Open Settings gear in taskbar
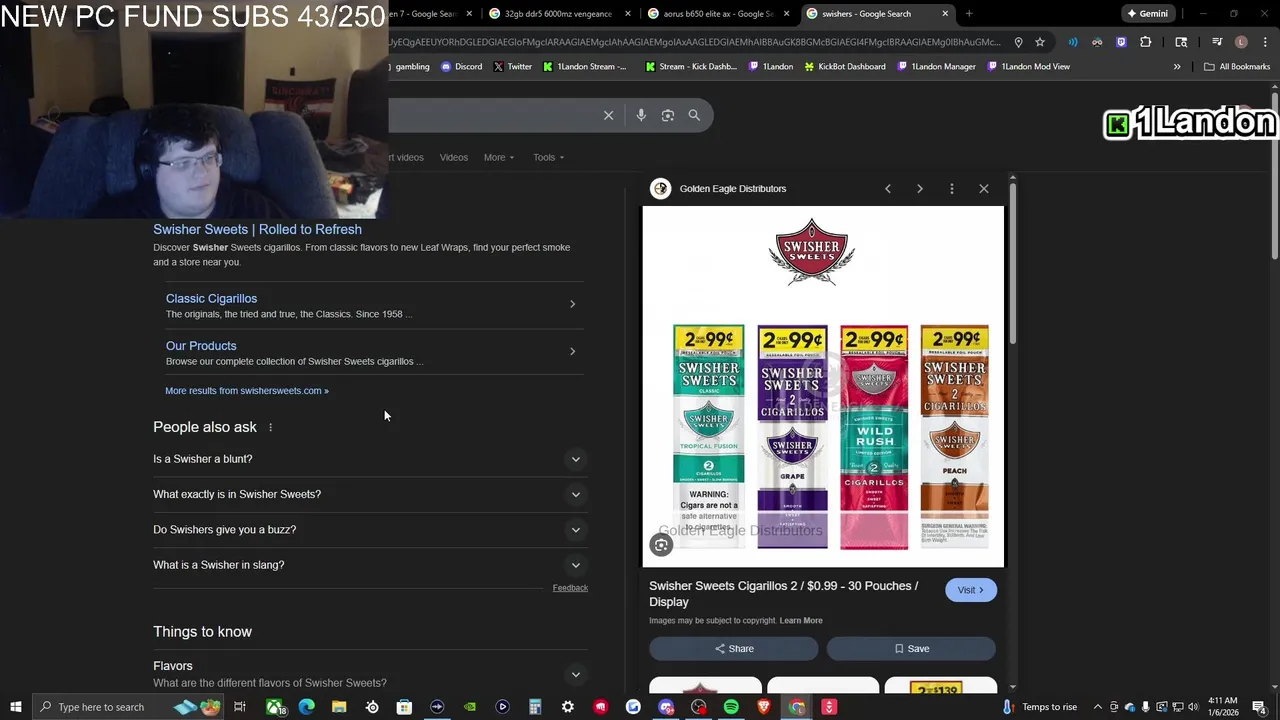The image size is (1280, 720). coord(568,707)
